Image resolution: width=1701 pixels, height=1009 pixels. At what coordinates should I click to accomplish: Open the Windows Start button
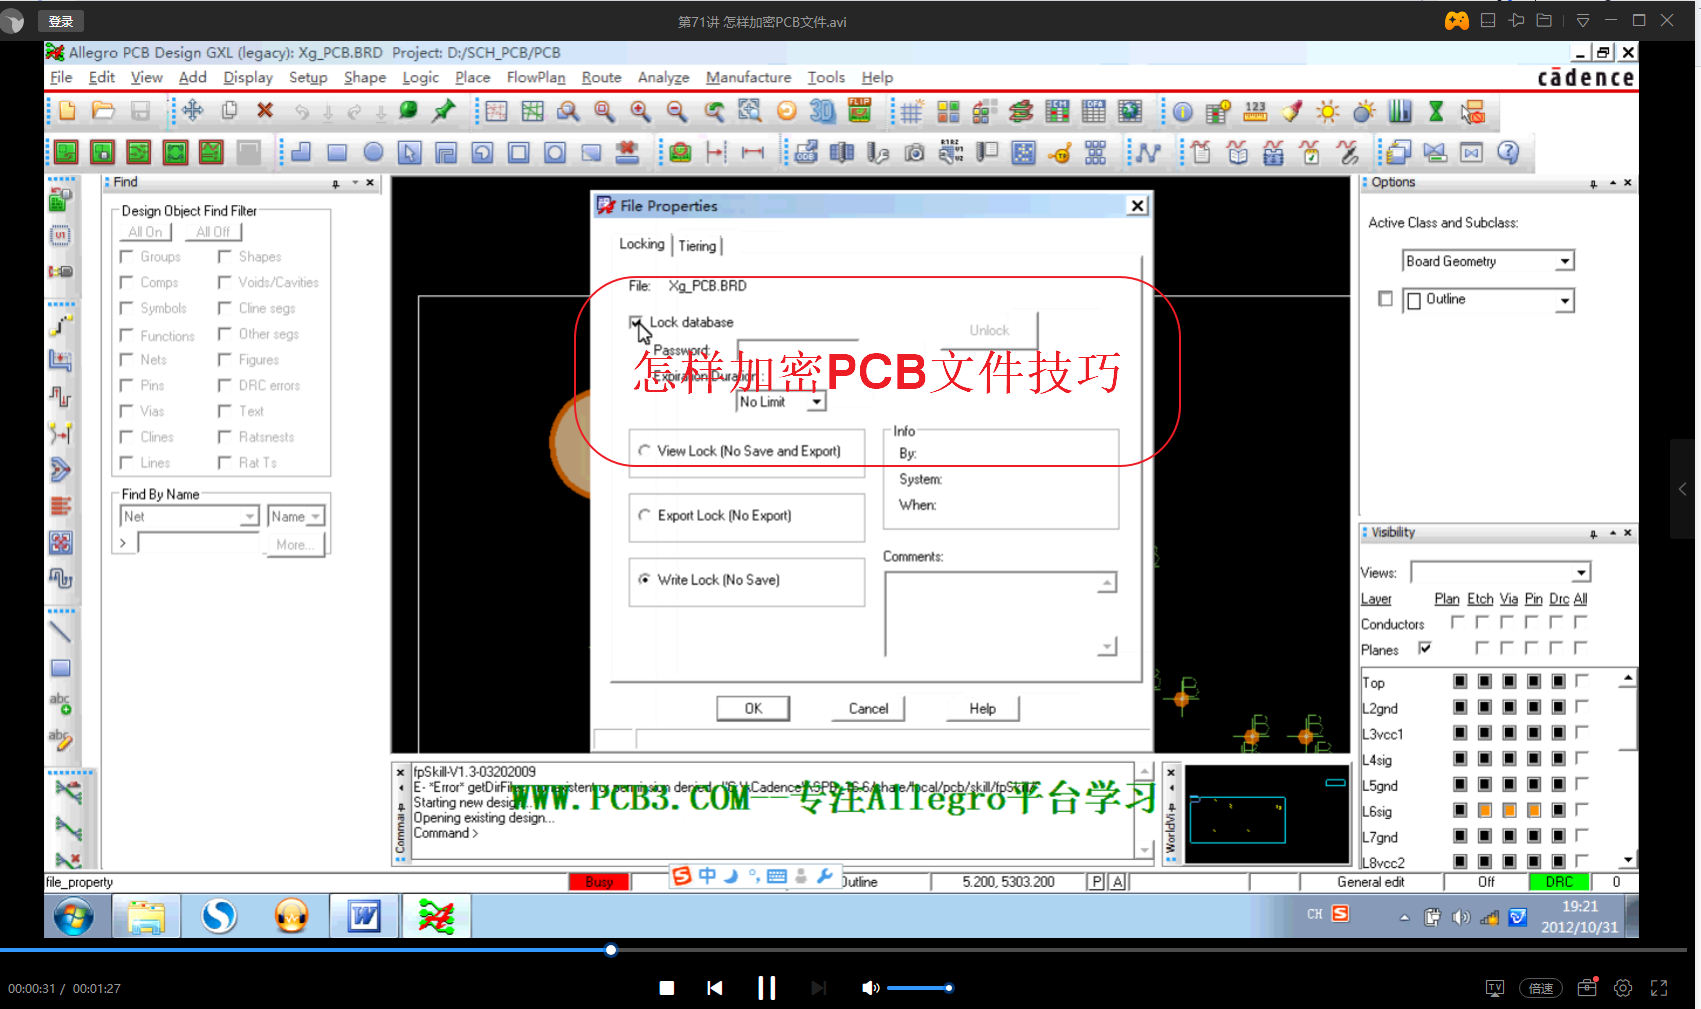(x=73, y=916)
